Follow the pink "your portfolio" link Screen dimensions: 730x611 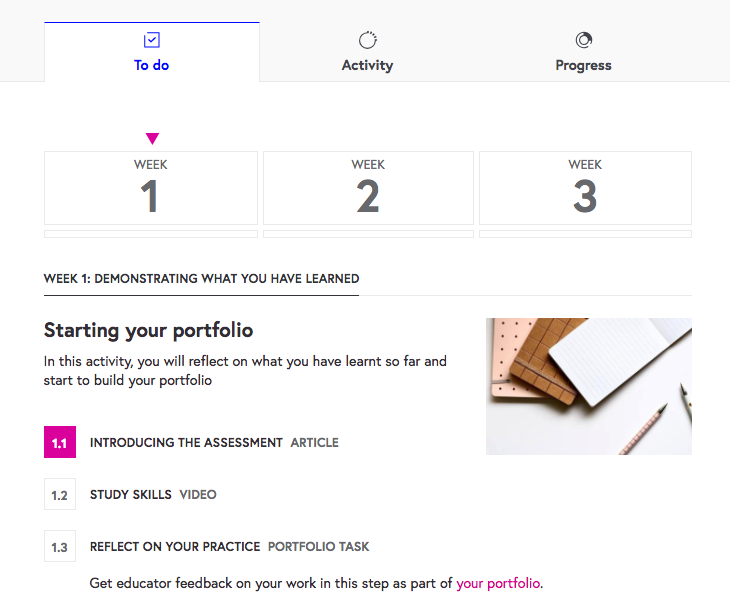pos(498,583)
